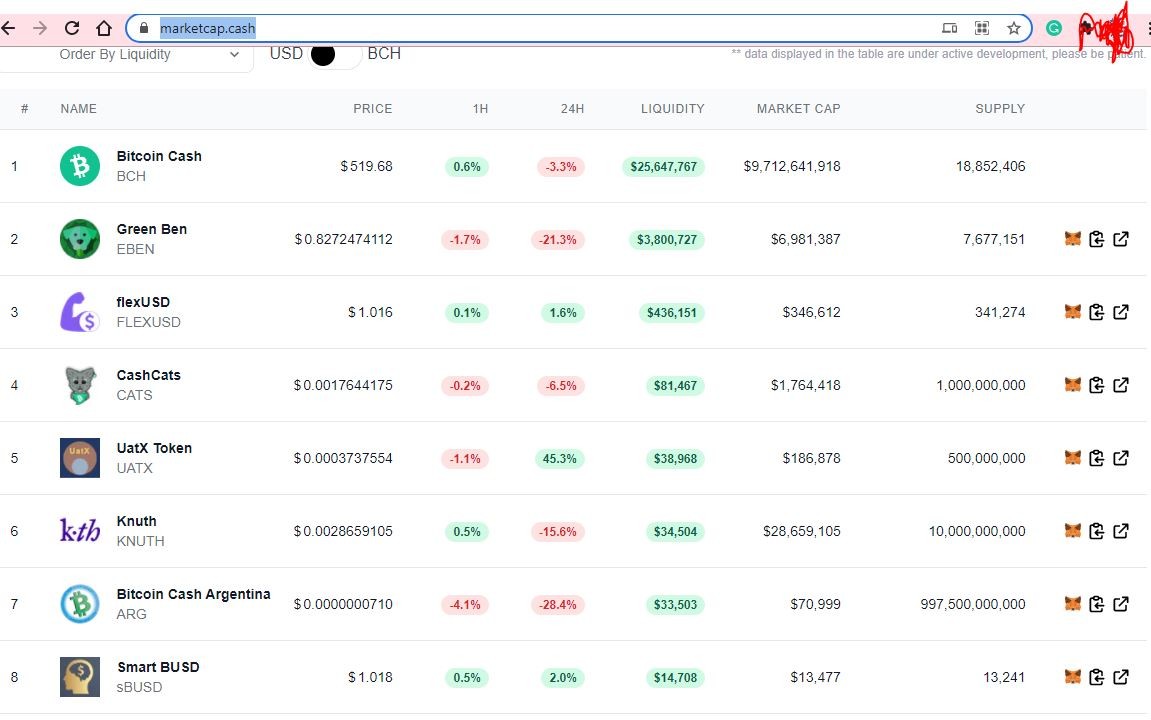
Task: Toggle currency switch between USD and BCH
Action: (335, 54)
